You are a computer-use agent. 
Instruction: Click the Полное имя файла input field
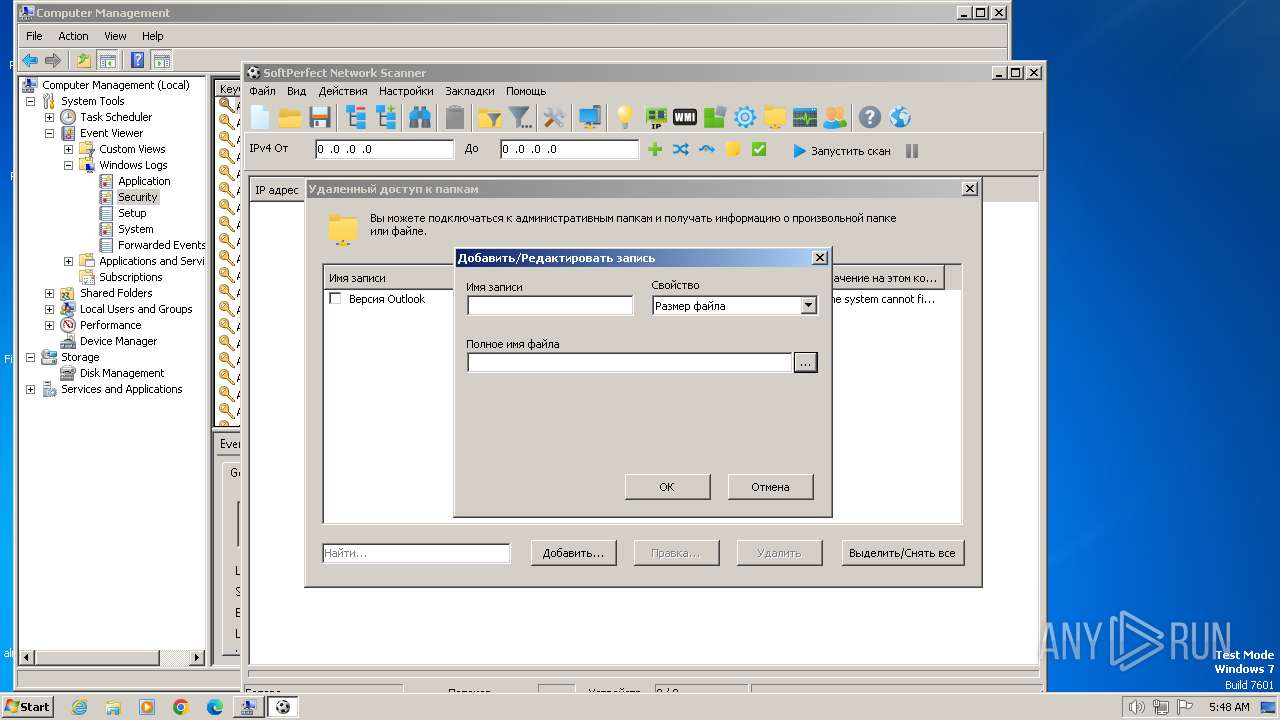pyautogui.click(x=630, y=363)
